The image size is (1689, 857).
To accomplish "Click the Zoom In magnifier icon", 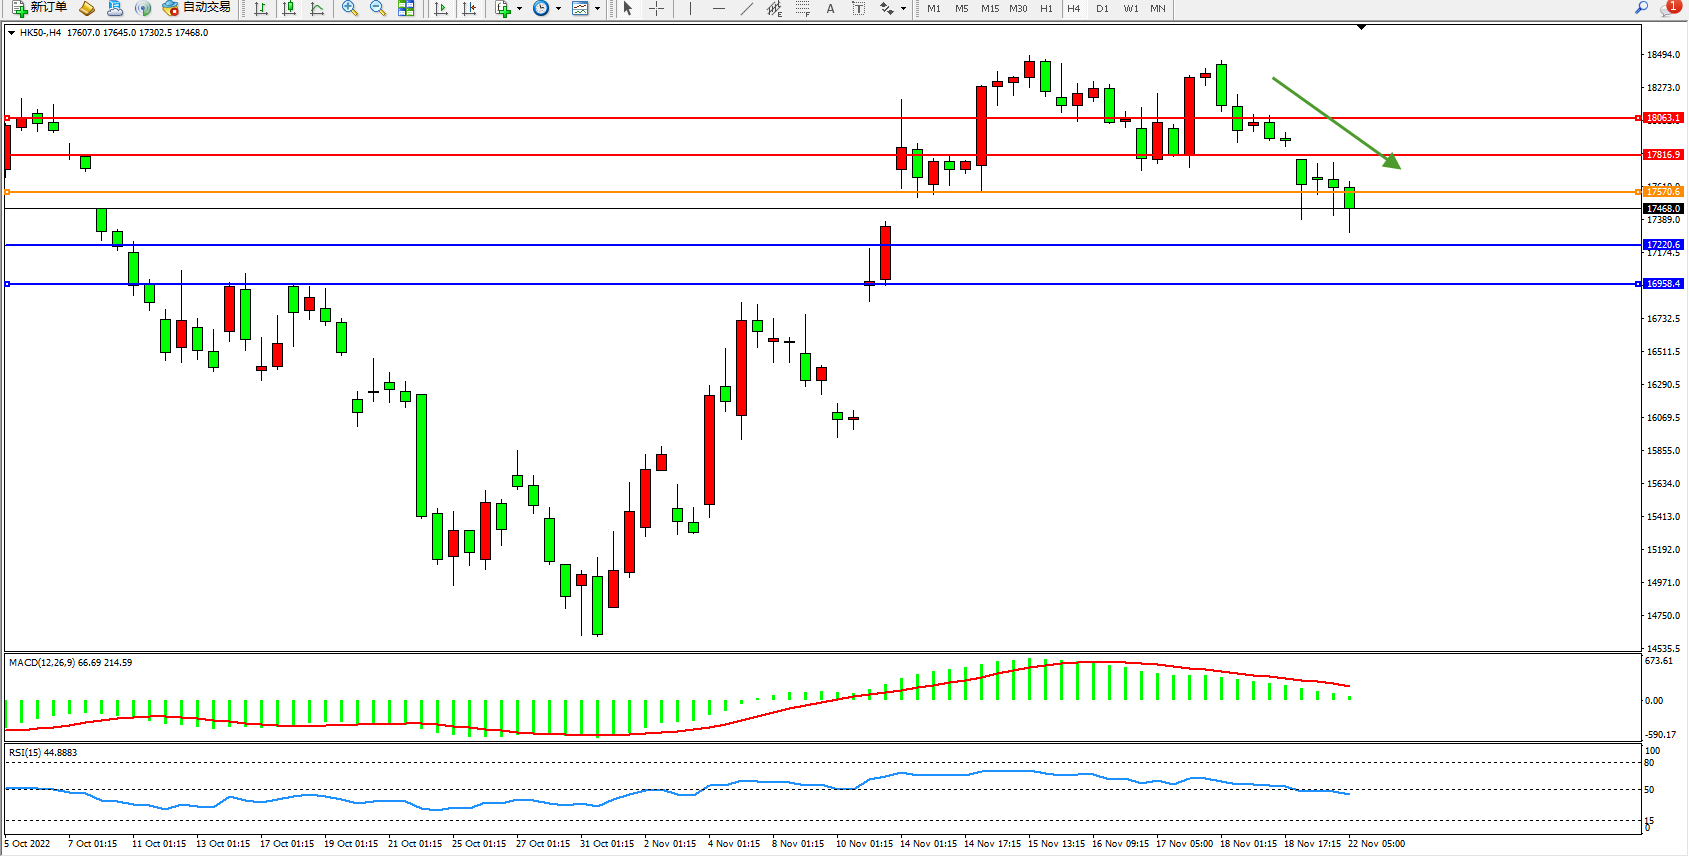I will [350, 8].
